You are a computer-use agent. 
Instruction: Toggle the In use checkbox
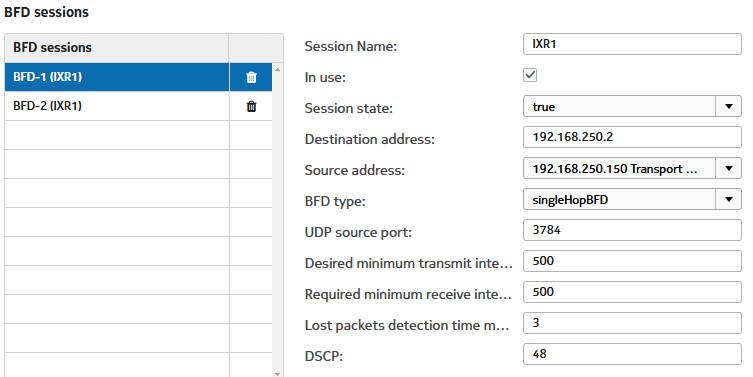coord(530,75)
